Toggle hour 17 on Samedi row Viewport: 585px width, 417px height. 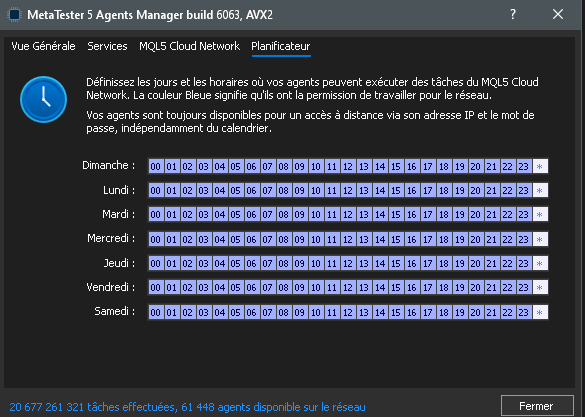pos(428,312)
